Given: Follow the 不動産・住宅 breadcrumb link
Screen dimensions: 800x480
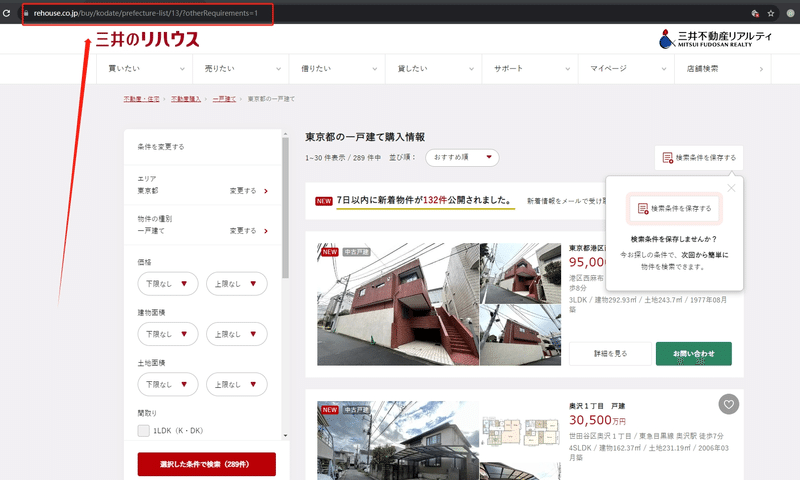Looking at the screenshot, I should point(141,99).
